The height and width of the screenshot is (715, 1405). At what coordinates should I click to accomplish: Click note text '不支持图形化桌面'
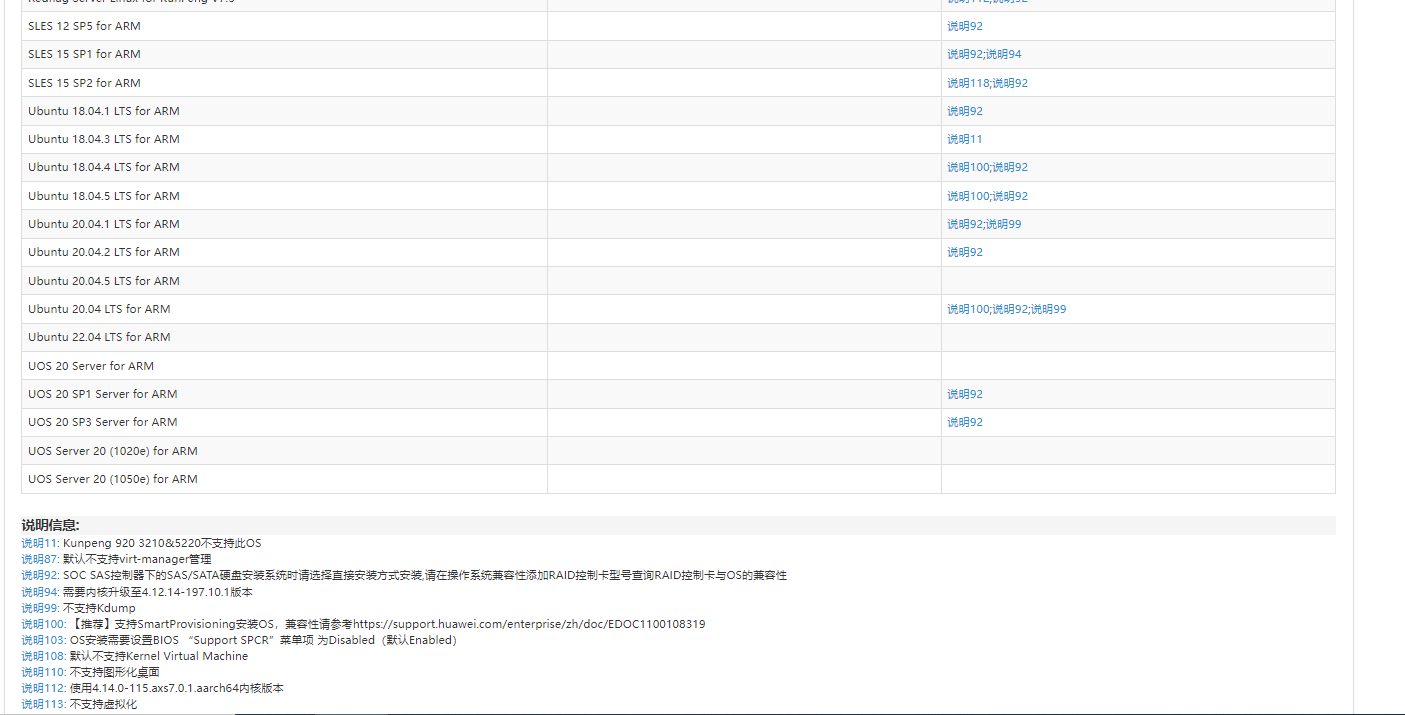[x=115, y=672]
